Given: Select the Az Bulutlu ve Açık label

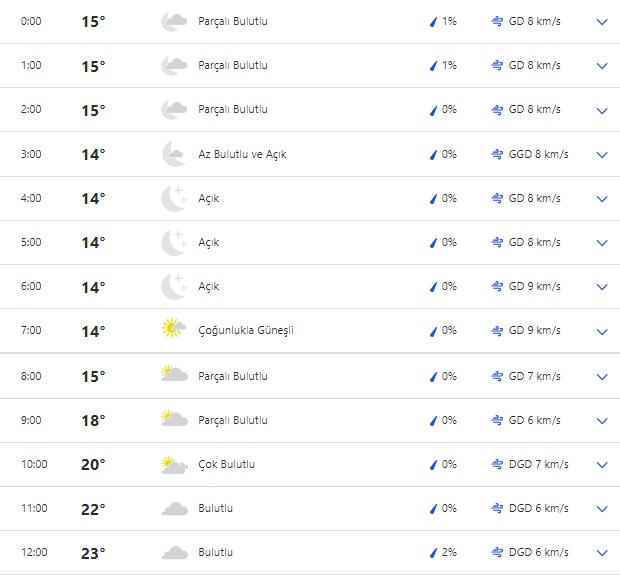Looking at the screenshot, I should click(x=242, y=155).
